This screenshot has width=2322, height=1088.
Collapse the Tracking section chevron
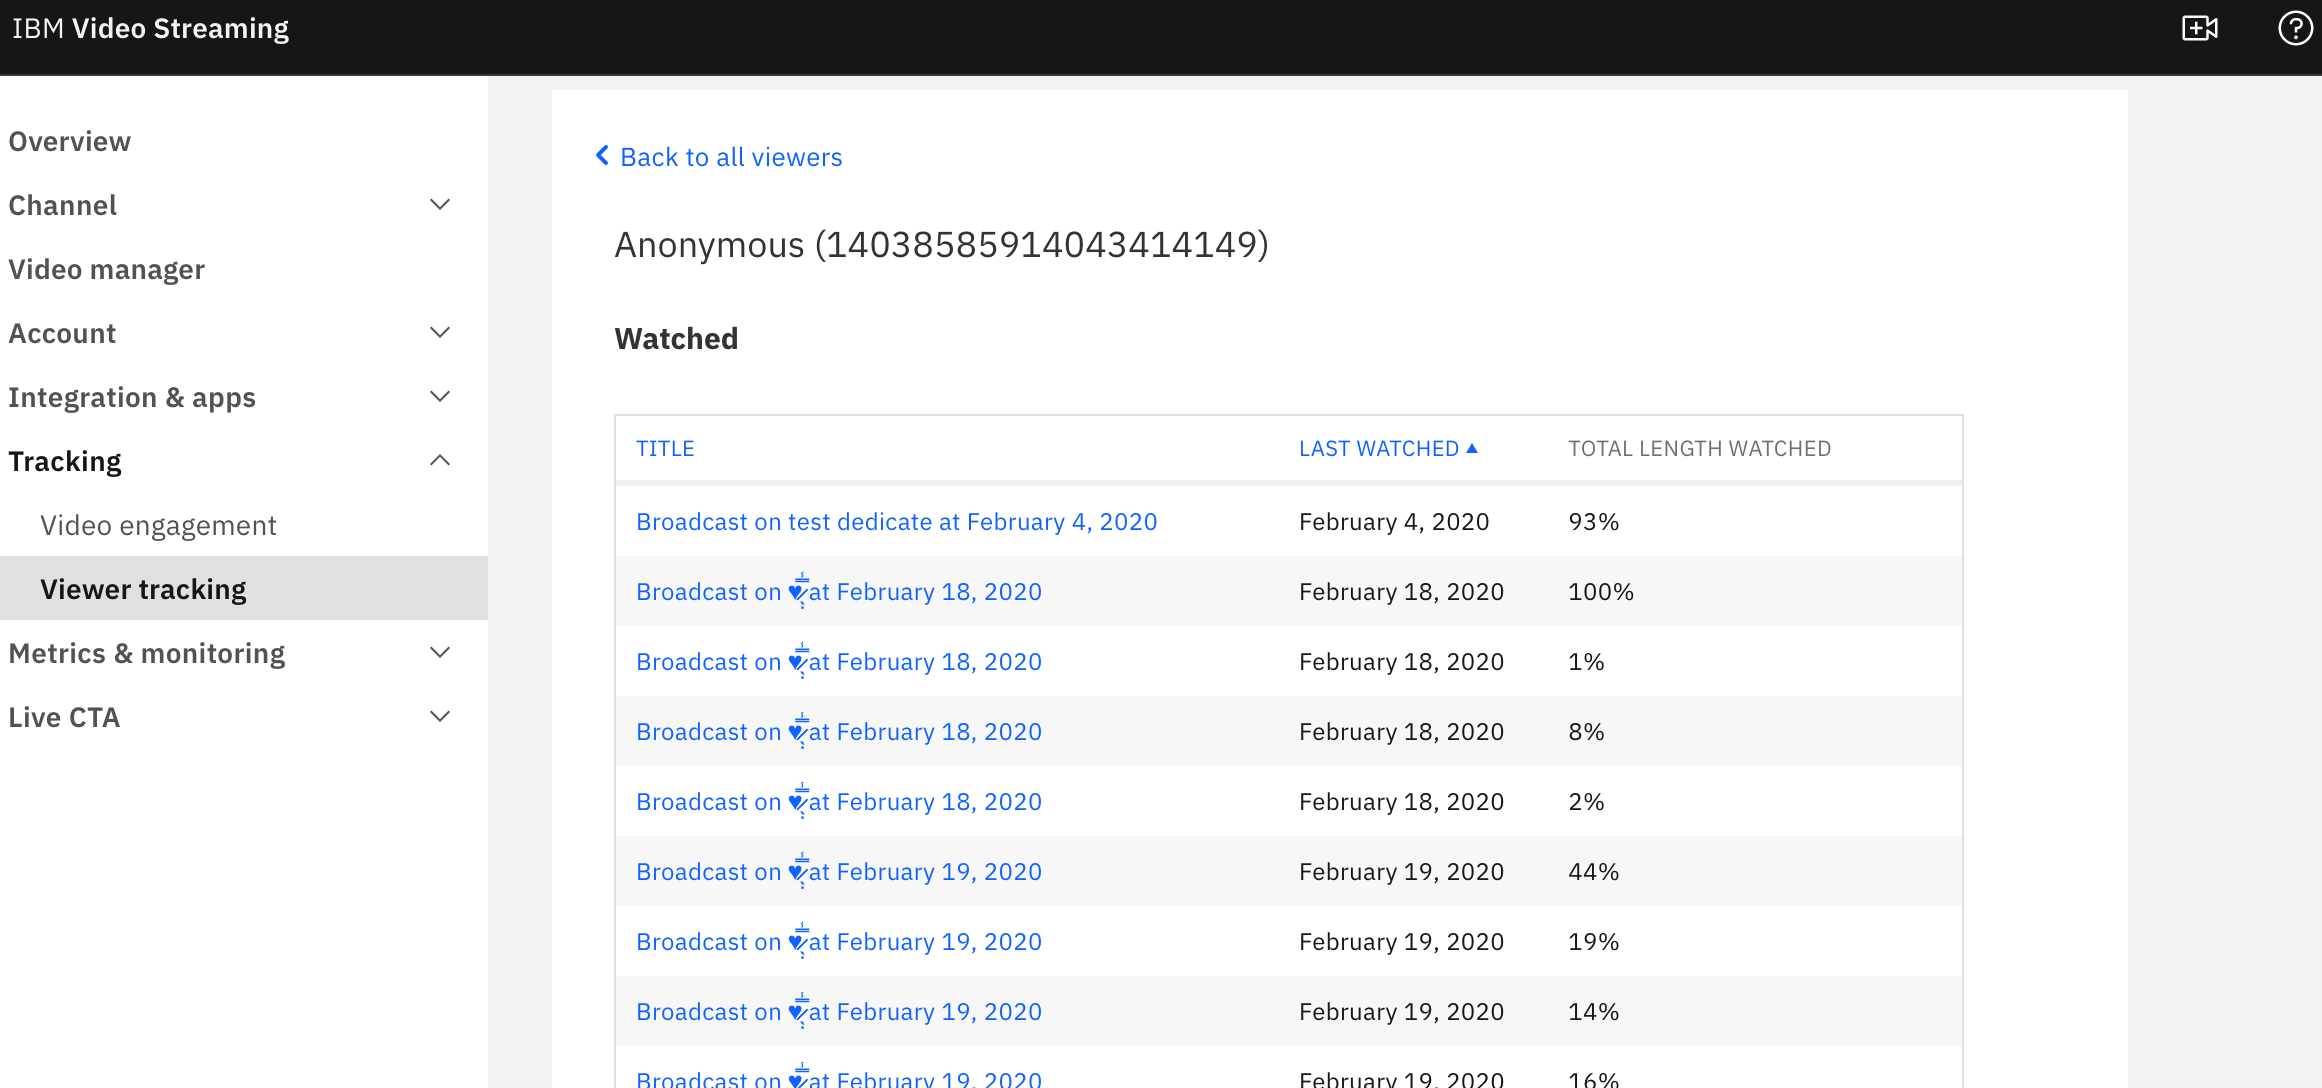(x=440, y=461)
